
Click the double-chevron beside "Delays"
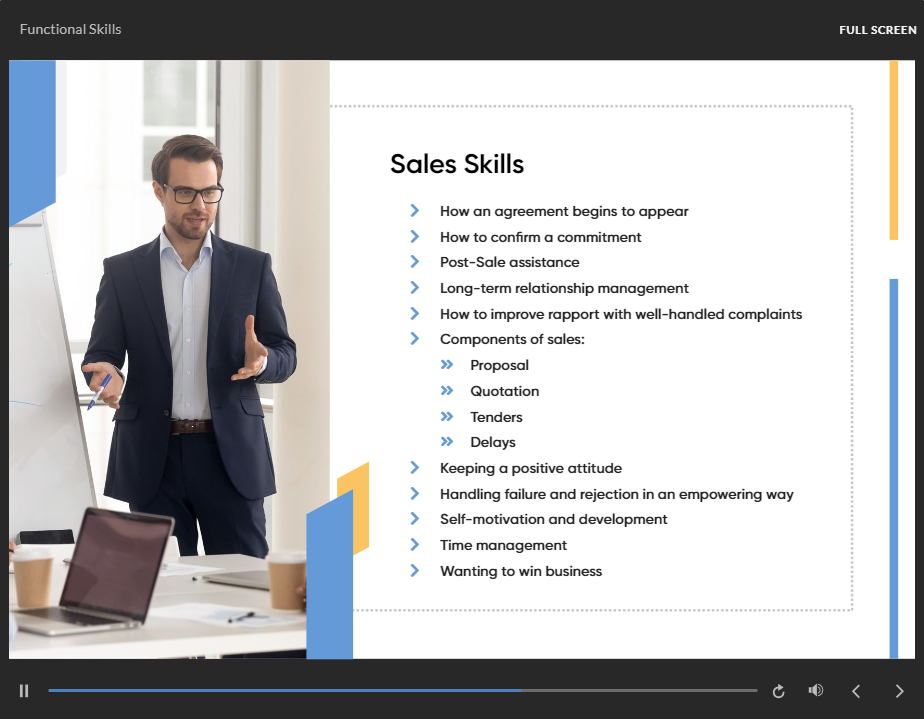click(x=447, y=442)
